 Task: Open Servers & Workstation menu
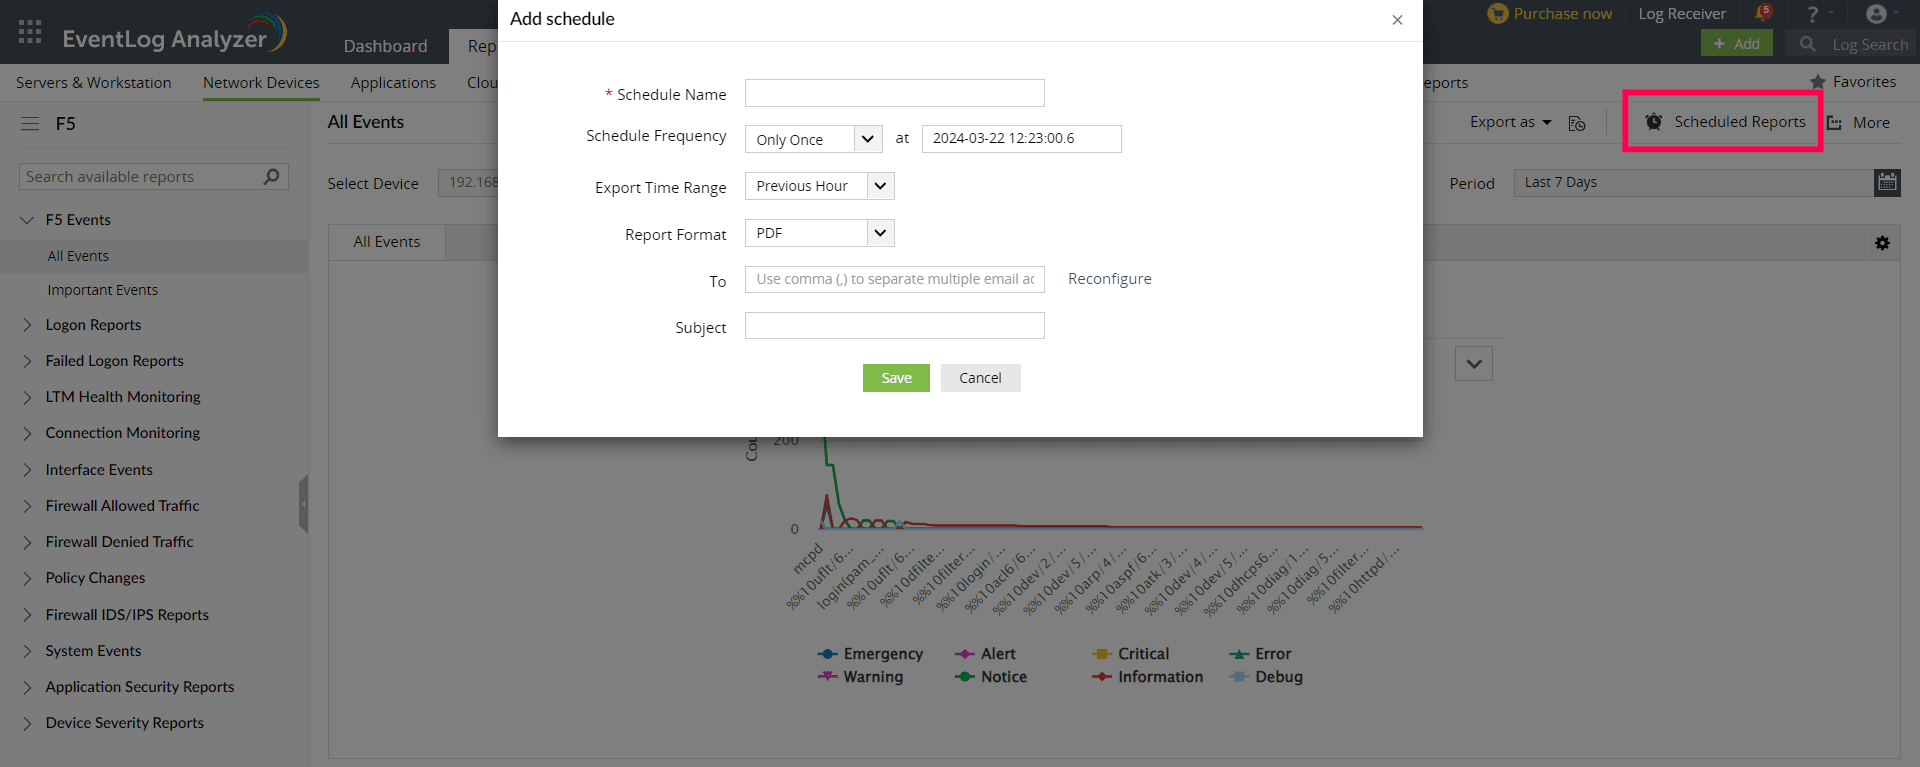point(94,83)
